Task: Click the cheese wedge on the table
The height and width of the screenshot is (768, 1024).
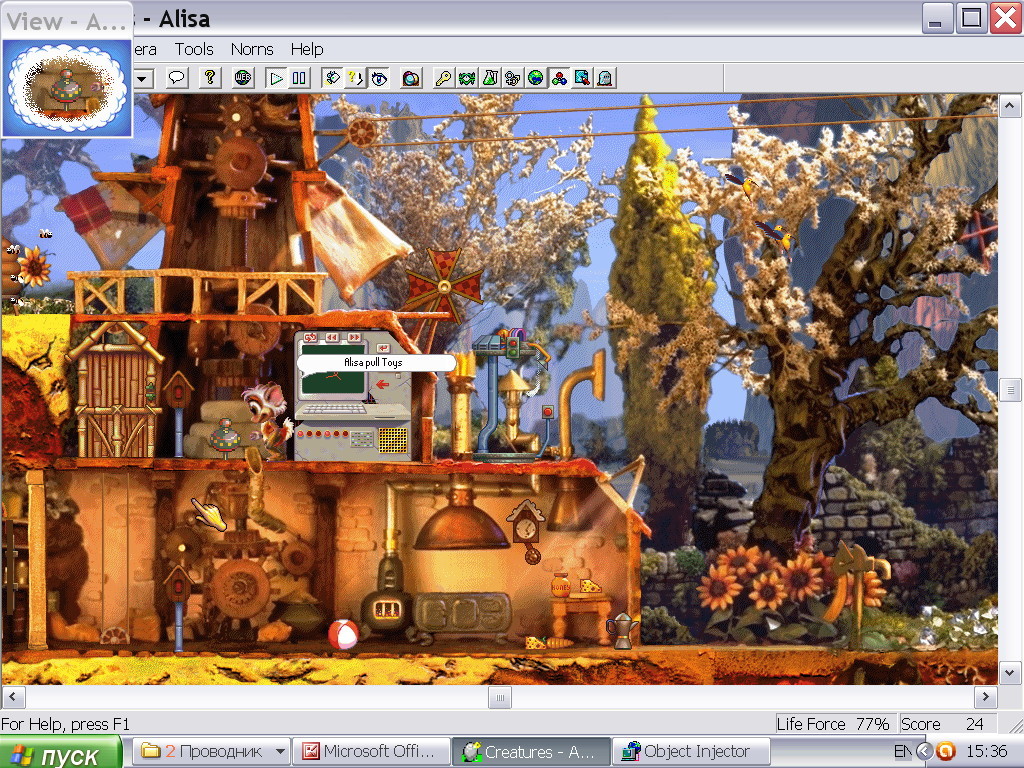Action: tap(591, 585)
